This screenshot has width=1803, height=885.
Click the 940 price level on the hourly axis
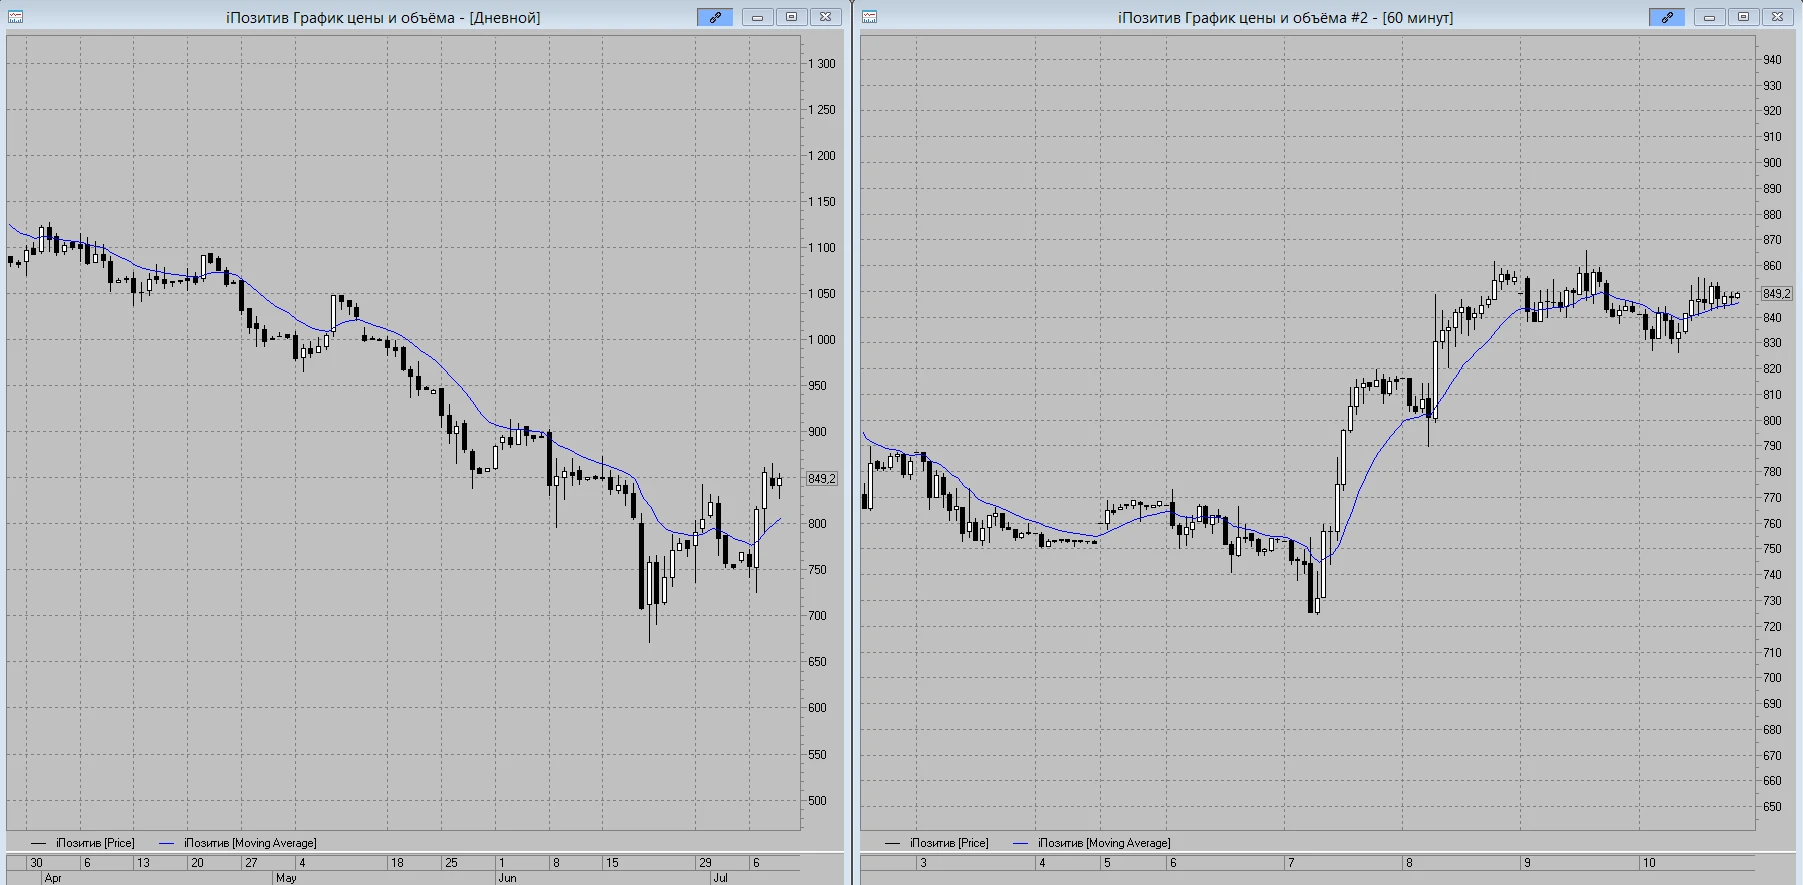[1772, 60]
